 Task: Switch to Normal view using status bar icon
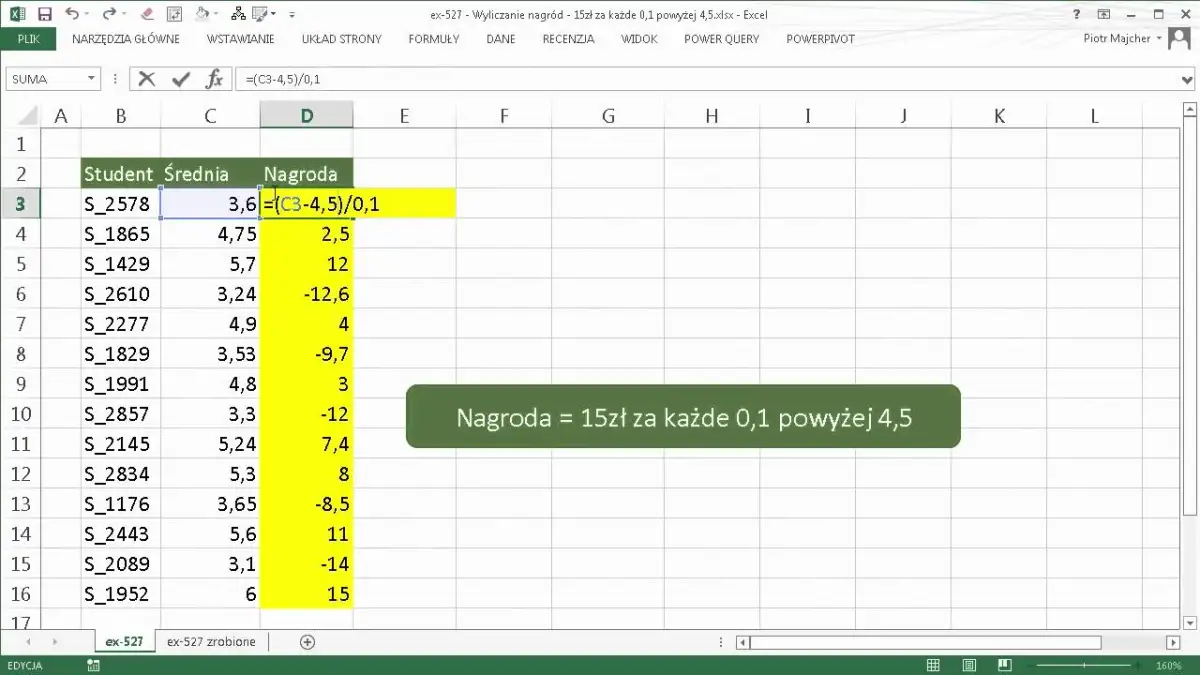point(933,664)
